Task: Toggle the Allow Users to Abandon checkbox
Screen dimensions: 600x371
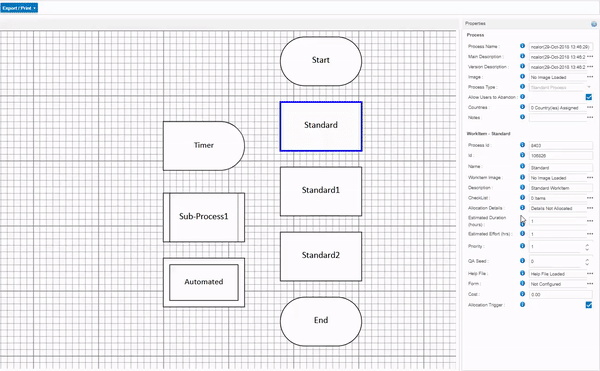Action: point(589,97)
